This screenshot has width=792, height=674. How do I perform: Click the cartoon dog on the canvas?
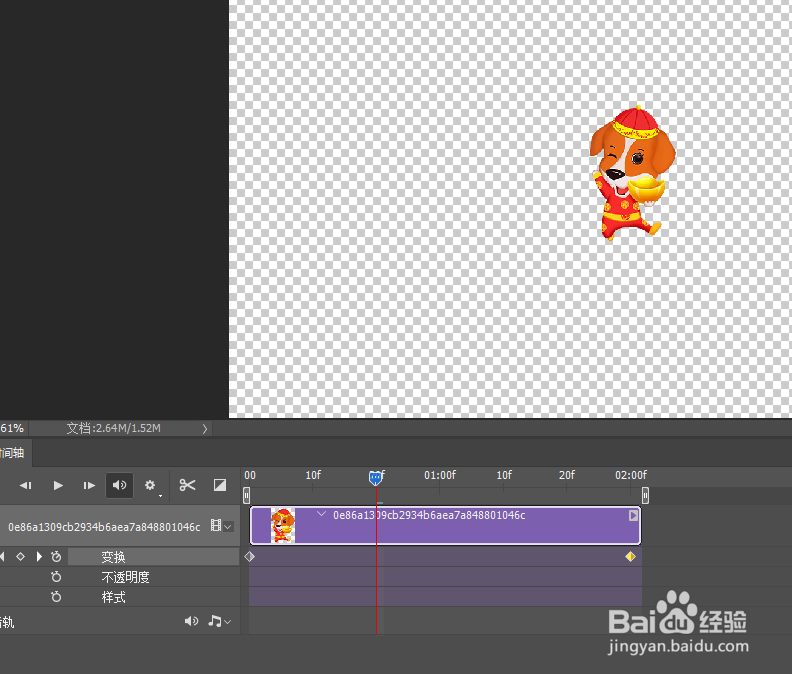coord(632,173)
